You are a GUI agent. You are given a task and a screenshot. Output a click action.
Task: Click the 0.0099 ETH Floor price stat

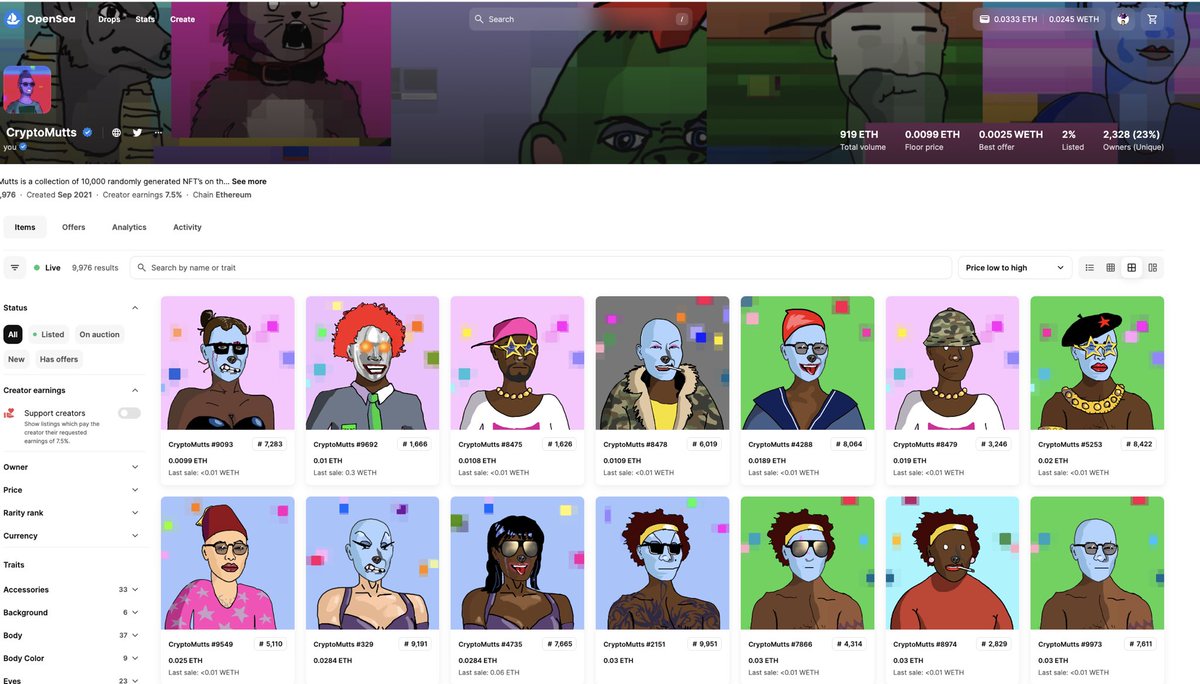(932, 140)
